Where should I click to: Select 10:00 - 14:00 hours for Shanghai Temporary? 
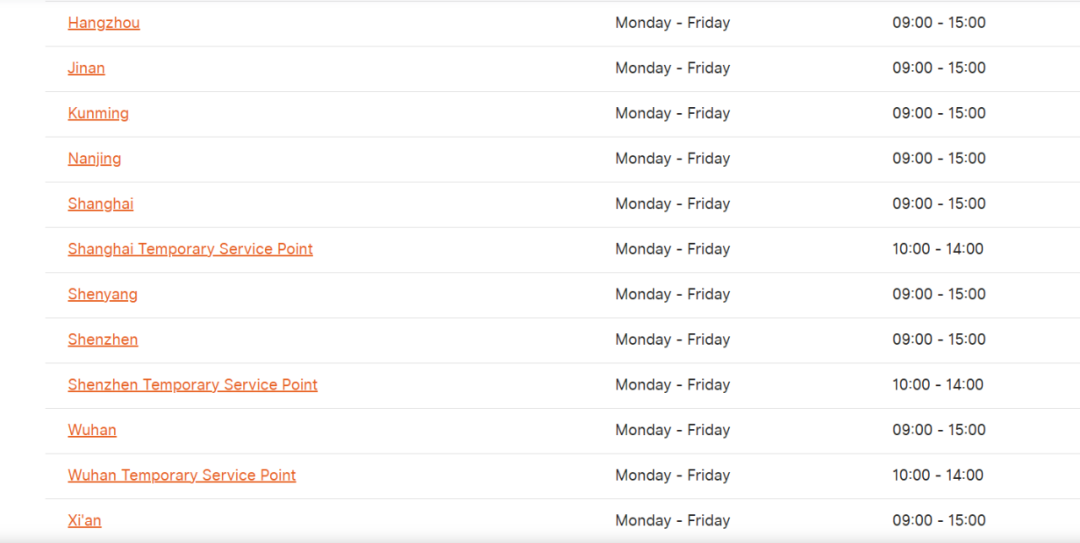click(938, 249)
